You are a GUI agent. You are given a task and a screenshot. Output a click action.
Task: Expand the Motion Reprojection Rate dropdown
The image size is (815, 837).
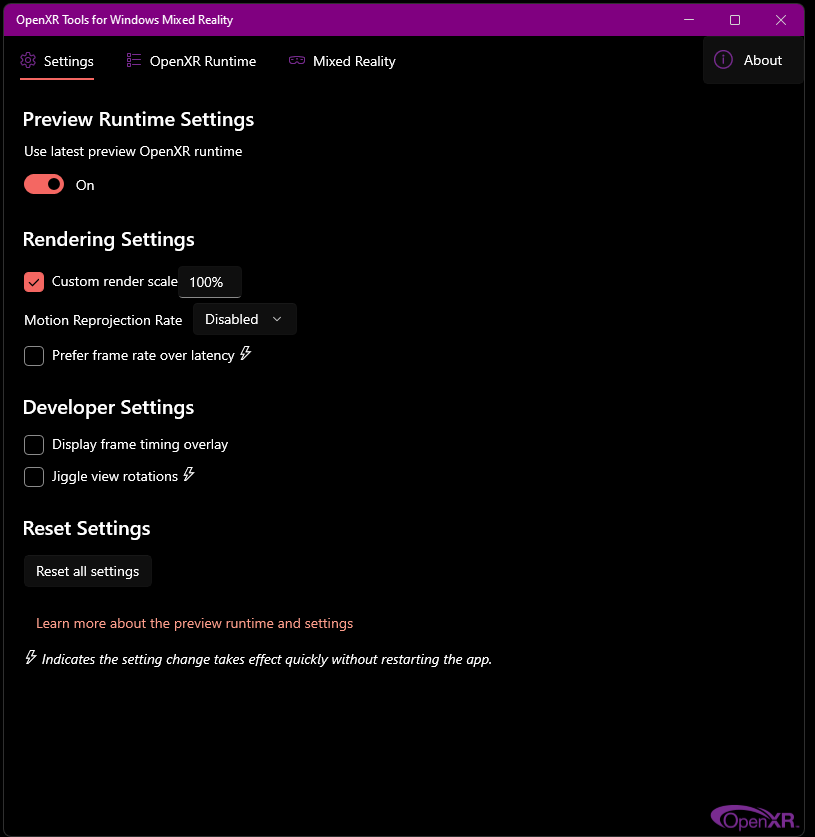pos(244,319)
